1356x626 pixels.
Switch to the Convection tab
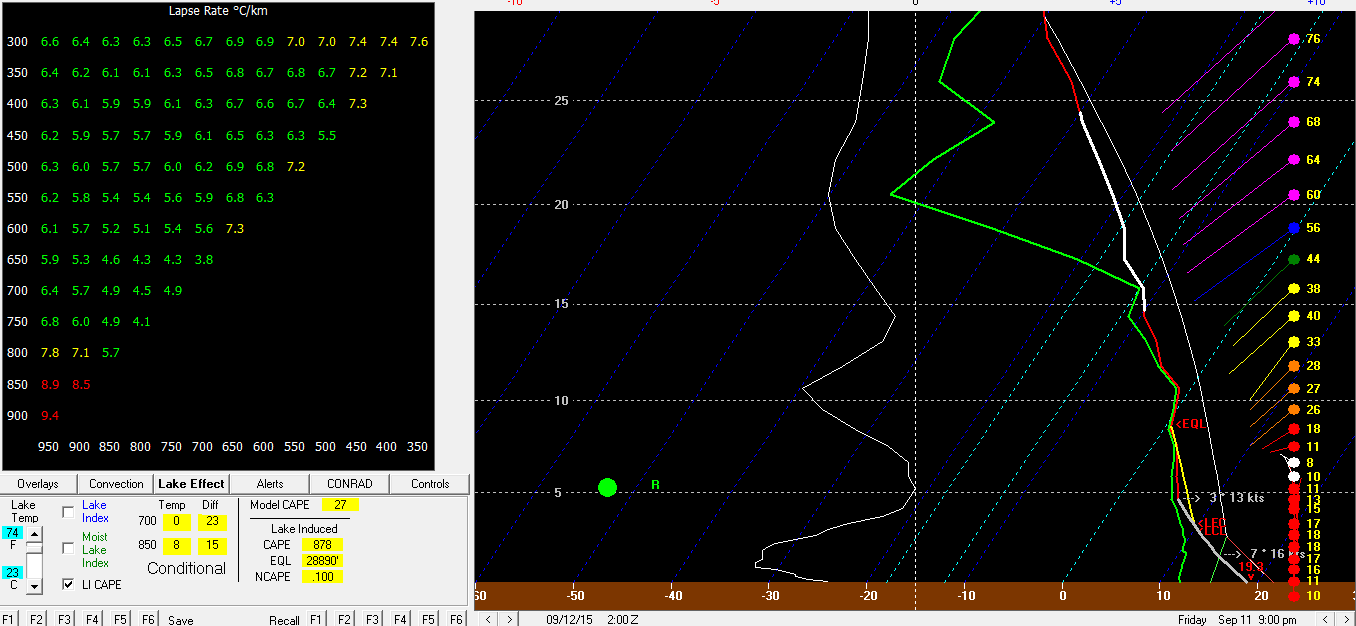pyautogui.click(x=116, y=484)
